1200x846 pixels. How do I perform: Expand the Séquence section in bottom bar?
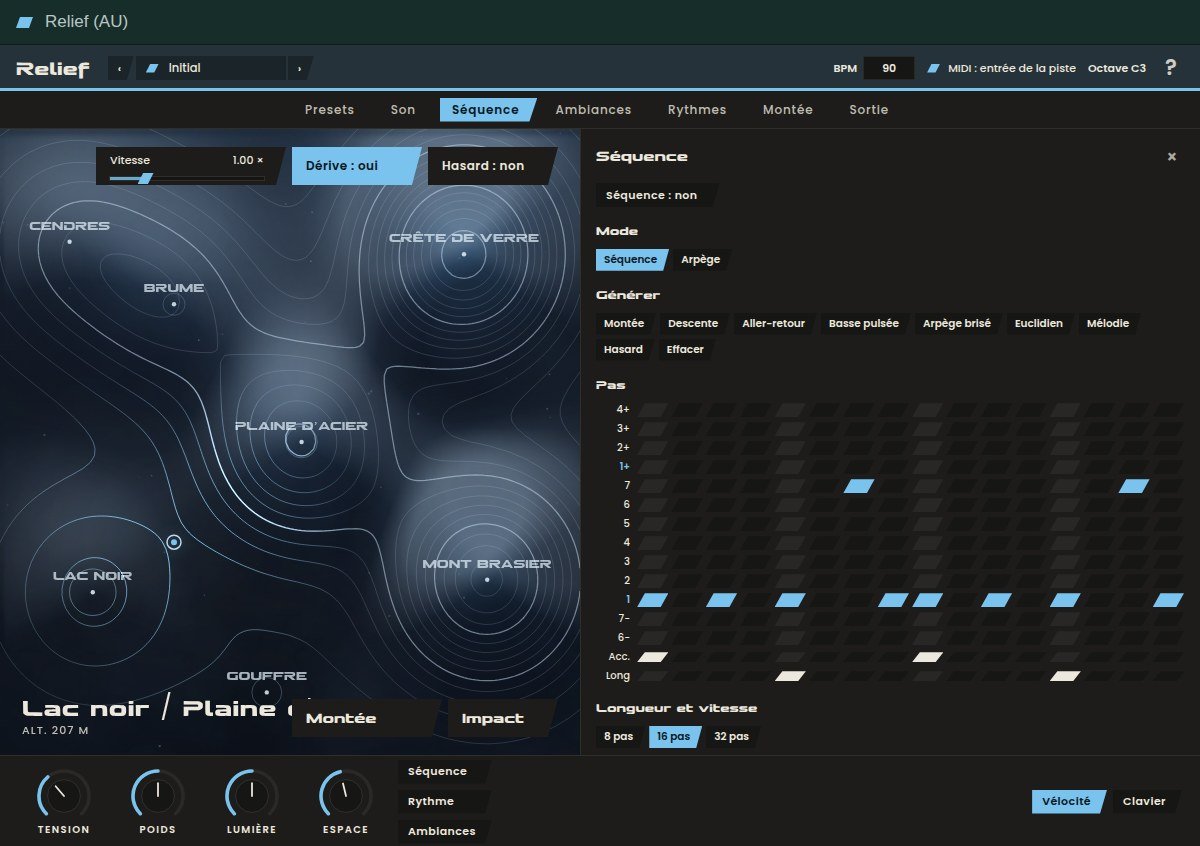click(x=445, y=772)
